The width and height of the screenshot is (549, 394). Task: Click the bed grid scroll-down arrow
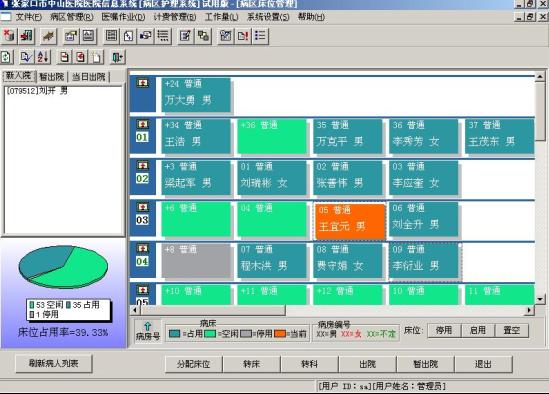tap(540, 299)
